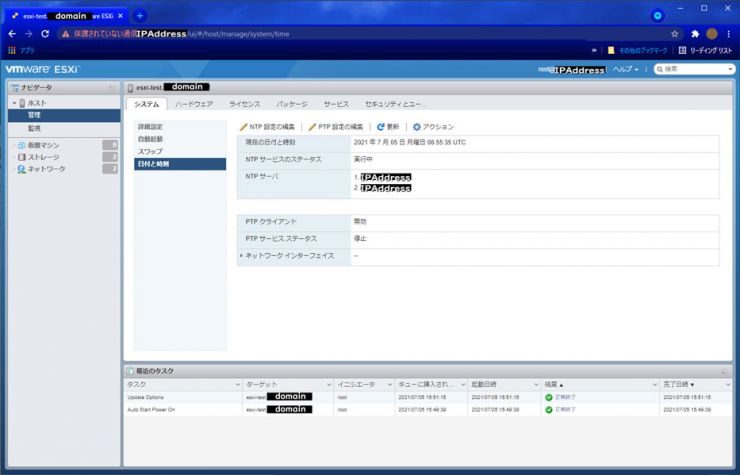The height and width of the screenshot is (475, 740).
Task: Click the 正常終了 link for Update Options
Action: pos(565,398)
